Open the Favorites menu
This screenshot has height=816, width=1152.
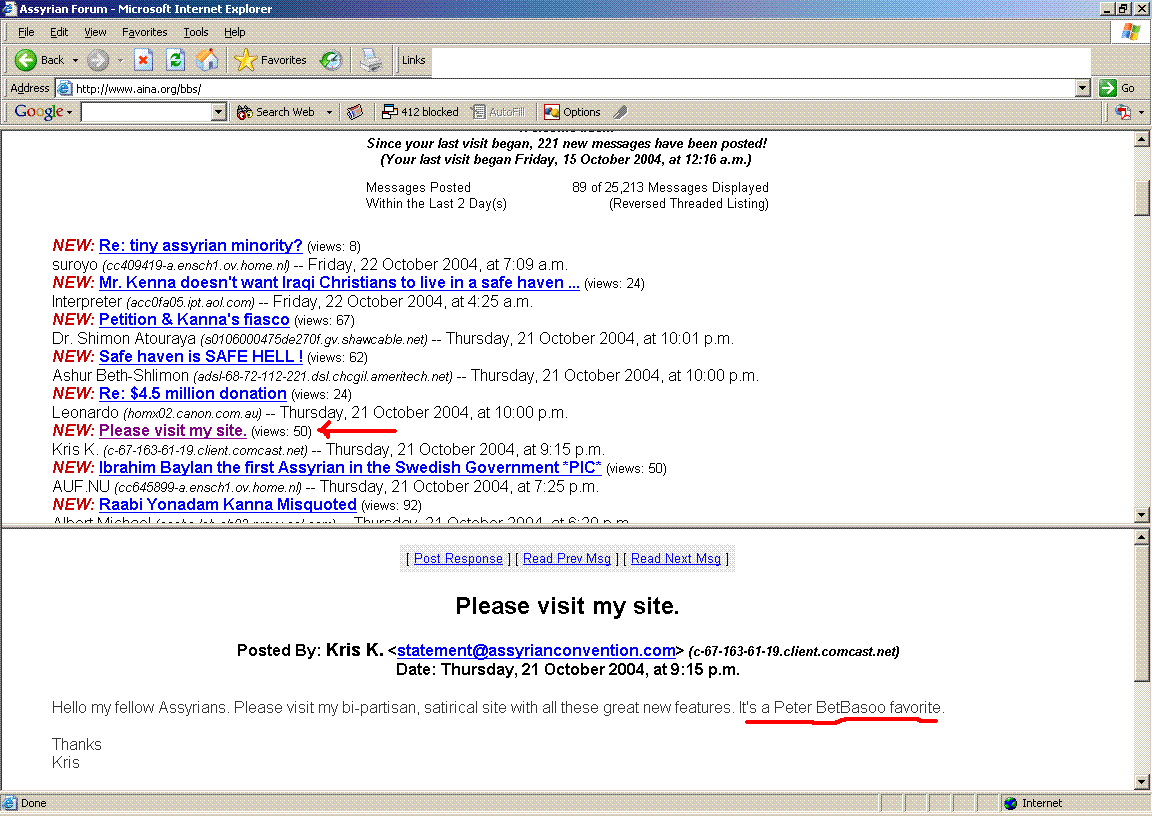(x=145, y=32)
